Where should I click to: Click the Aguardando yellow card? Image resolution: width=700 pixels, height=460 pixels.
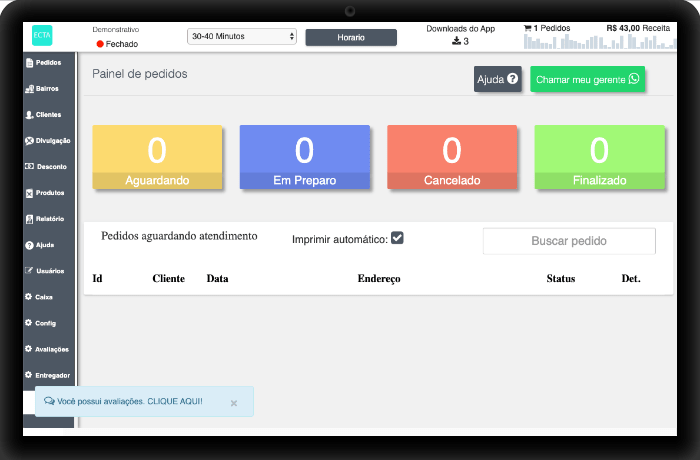157,157
